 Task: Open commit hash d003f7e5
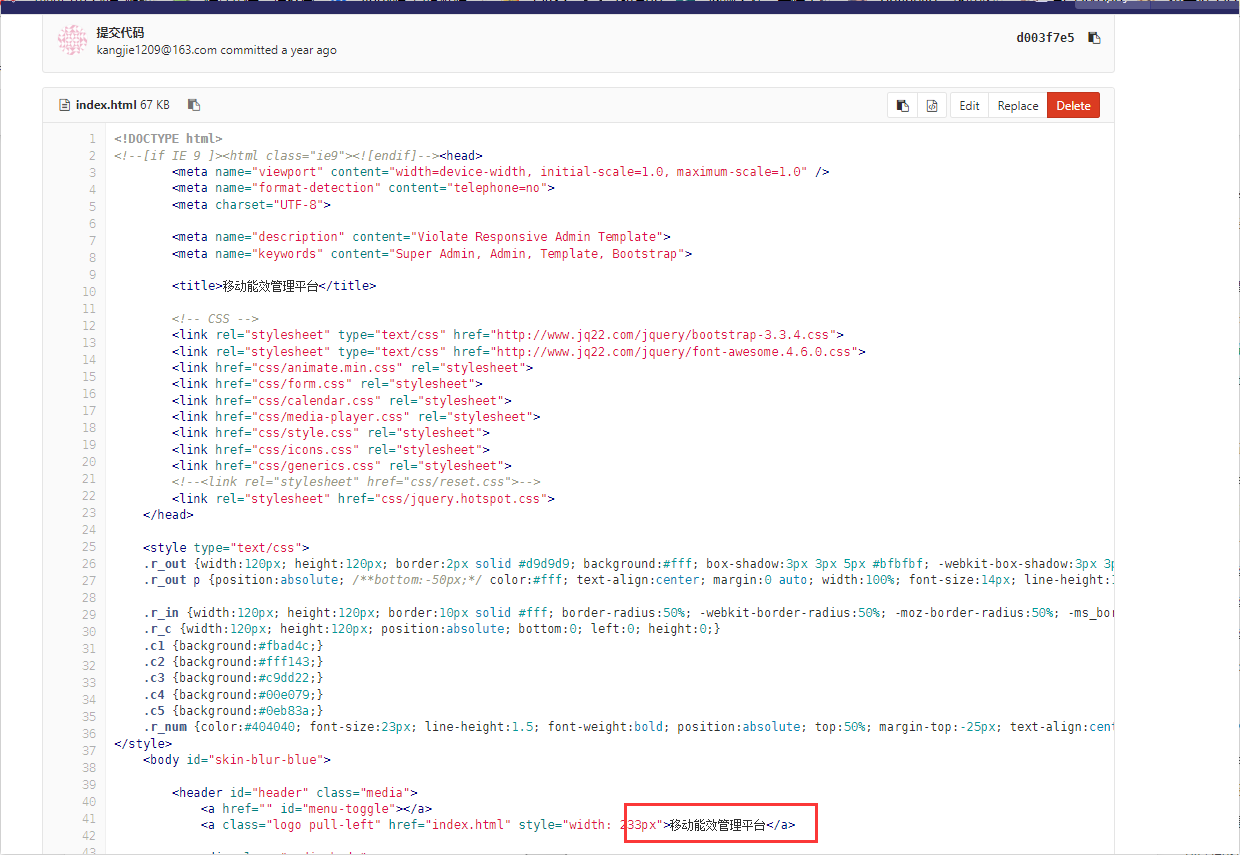[1045, 39]
